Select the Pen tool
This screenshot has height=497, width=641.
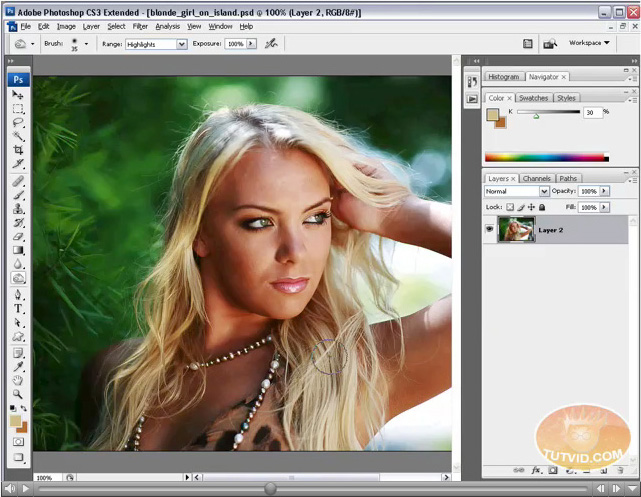[x=18, y=295]
